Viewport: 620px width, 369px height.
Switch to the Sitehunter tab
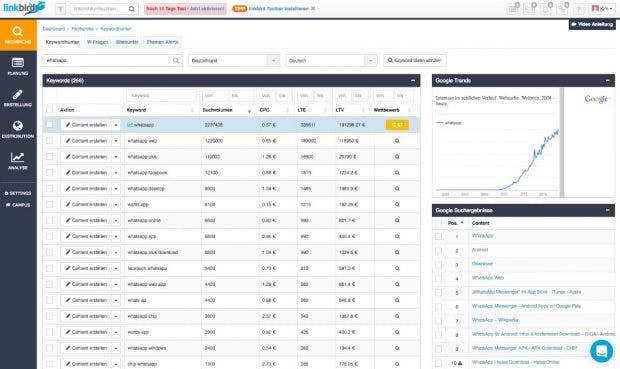click(127, 42)
